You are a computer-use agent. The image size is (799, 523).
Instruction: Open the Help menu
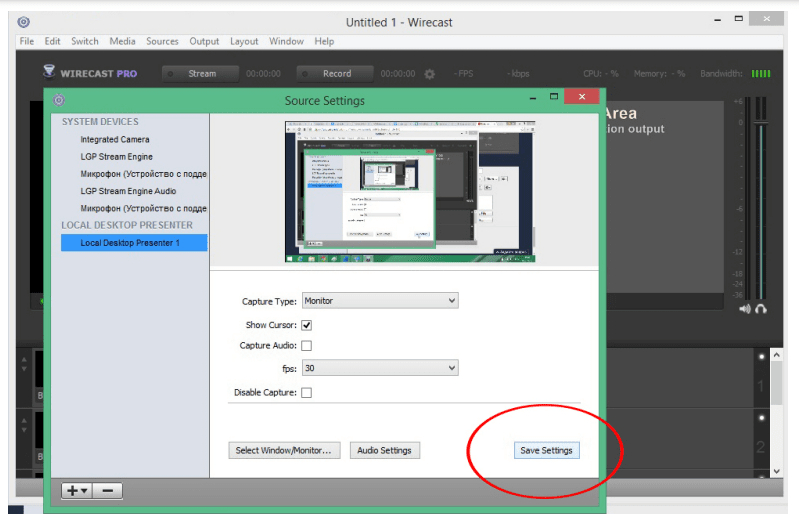(324, 41)
